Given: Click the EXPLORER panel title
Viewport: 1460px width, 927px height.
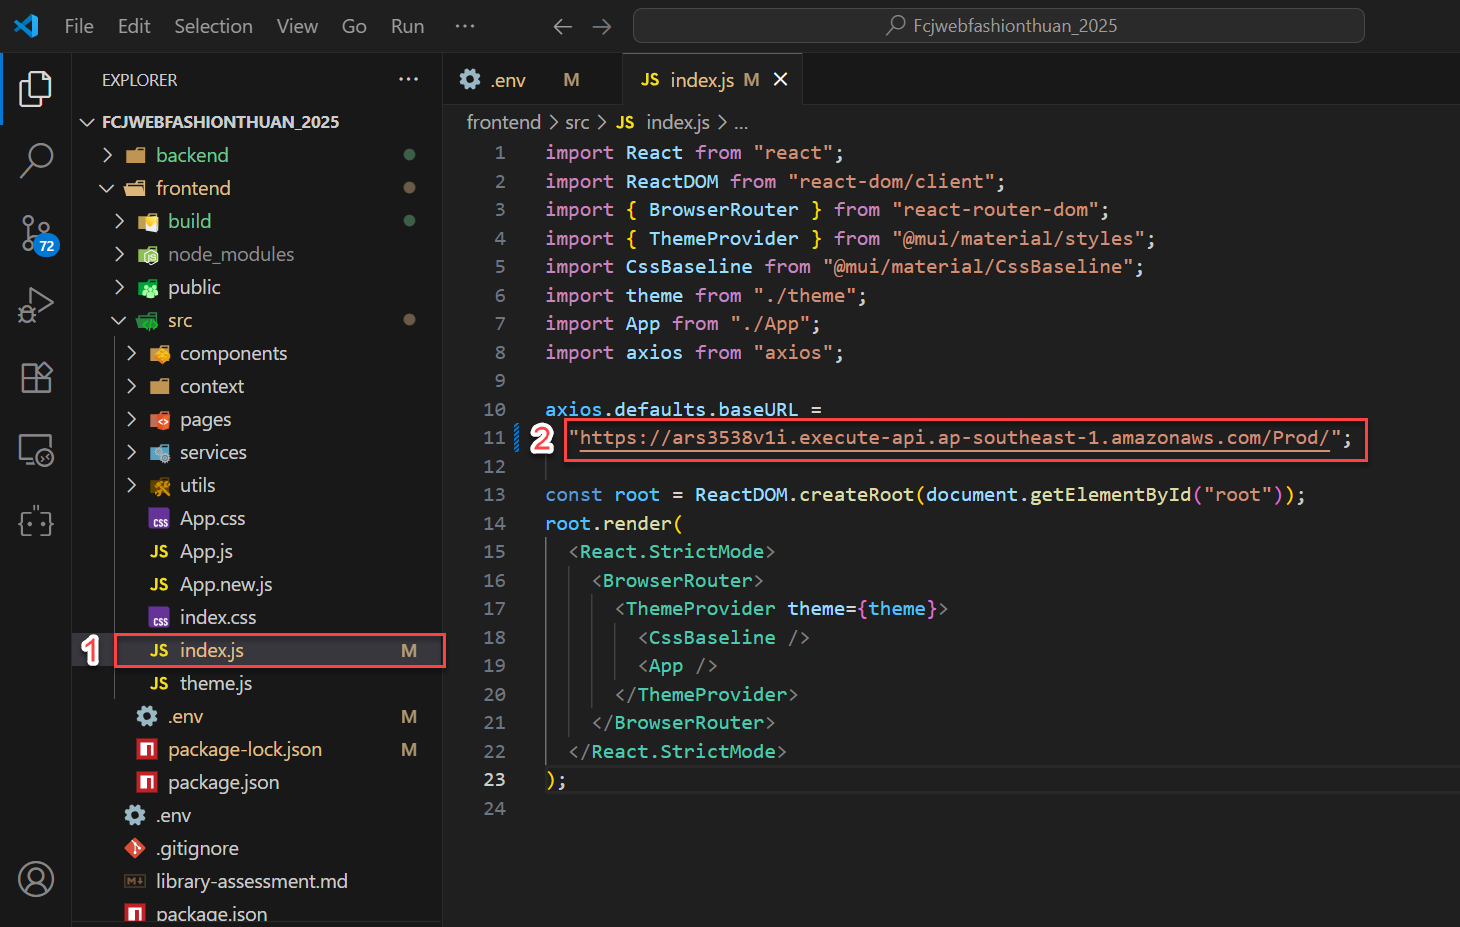Looking at the screenshot, I should click(x=140, y=80).
